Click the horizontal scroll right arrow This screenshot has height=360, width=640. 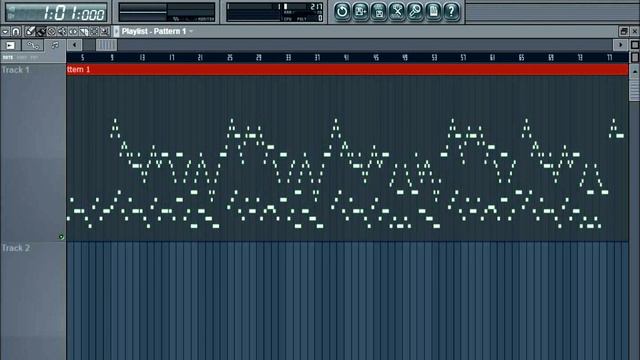coord(620,45)
